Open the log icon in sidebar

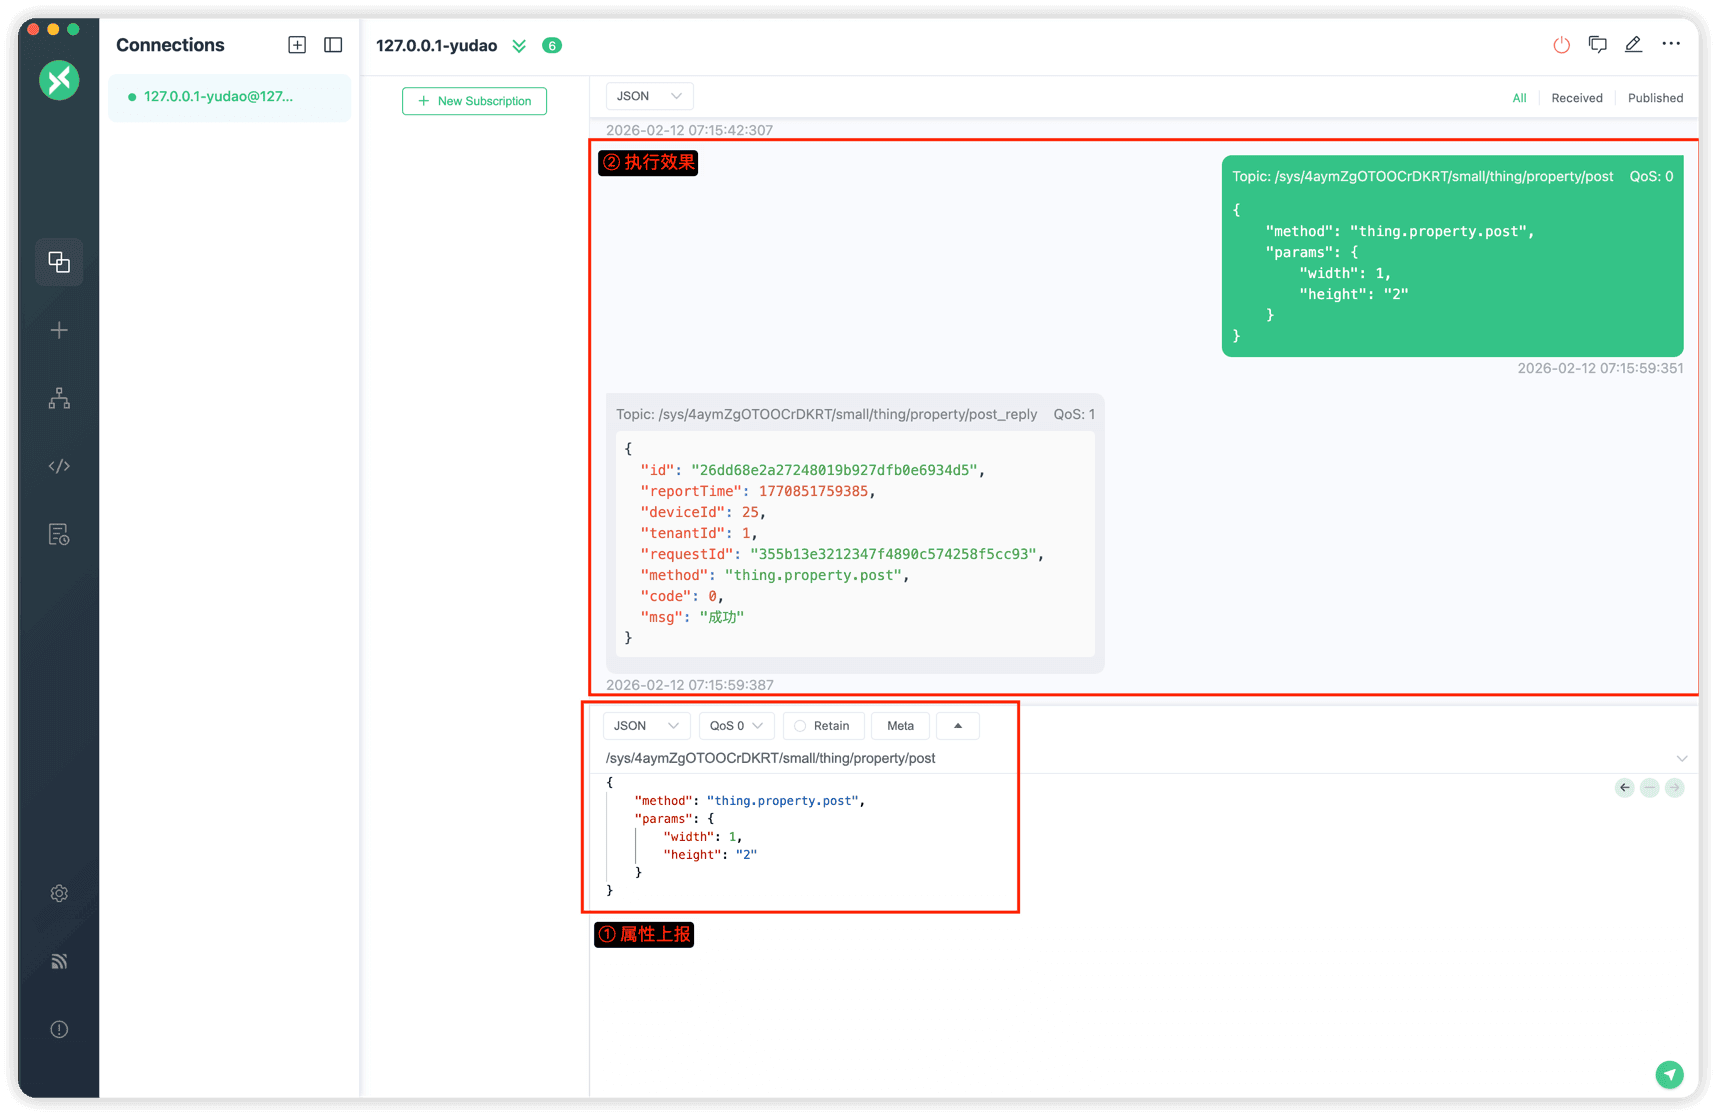click(x=59, y=535)
